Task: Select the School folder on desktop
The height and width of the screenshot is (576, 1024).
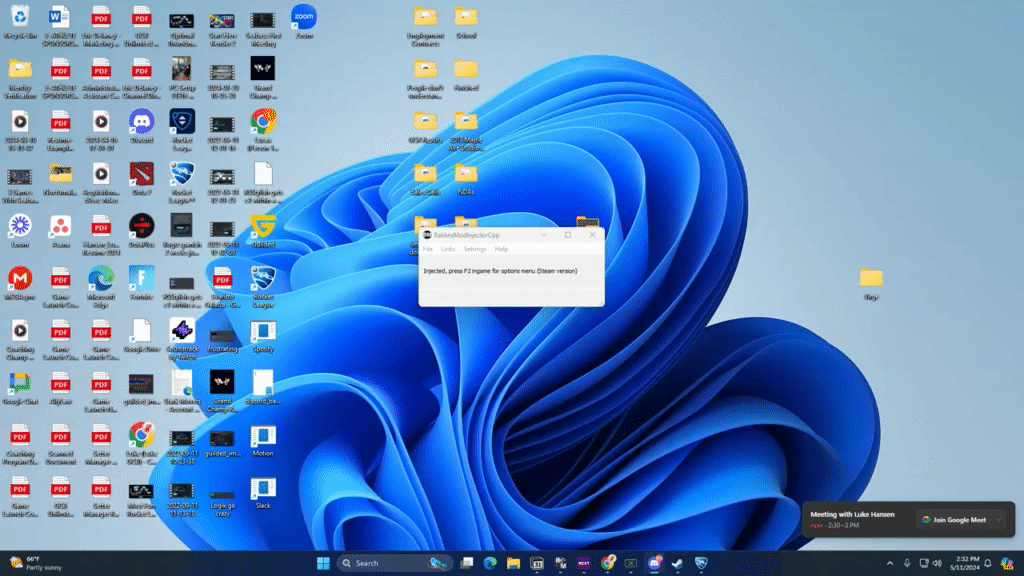Action: click(466, 22)
